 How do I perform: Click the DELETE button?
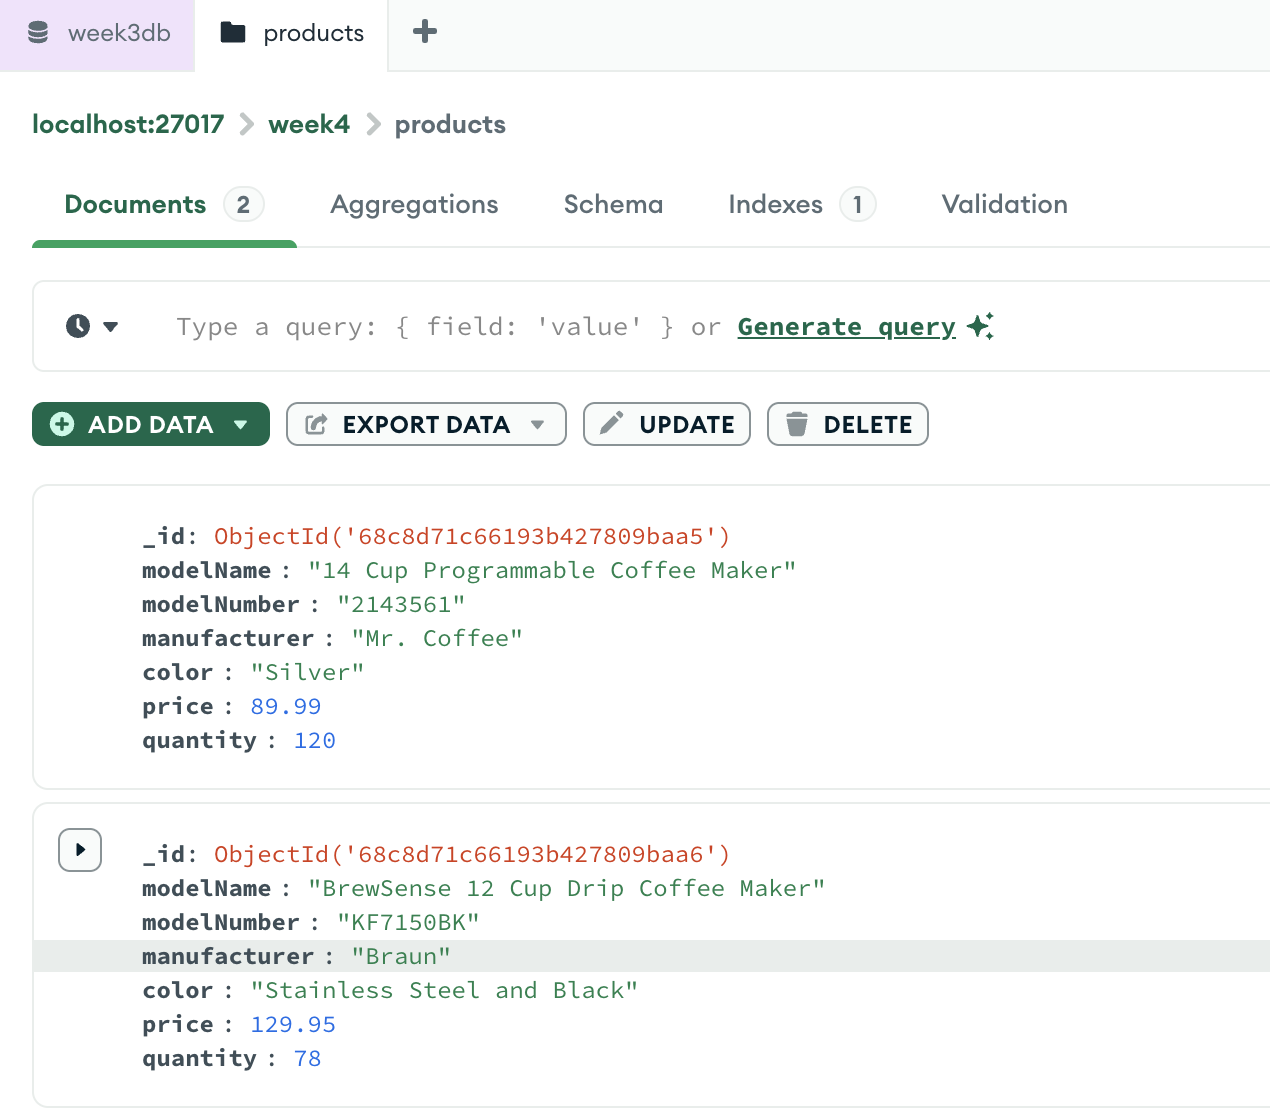pos(848,424)
